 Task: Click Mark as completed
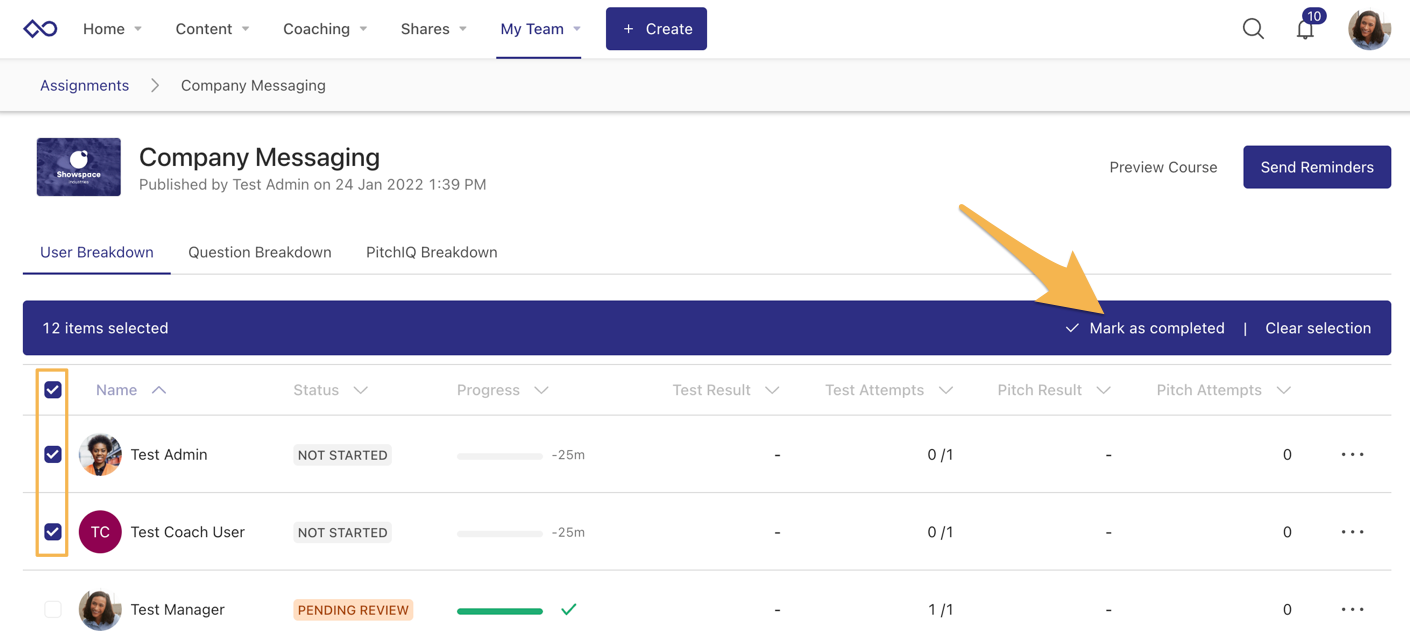(x=1145, y=328)
